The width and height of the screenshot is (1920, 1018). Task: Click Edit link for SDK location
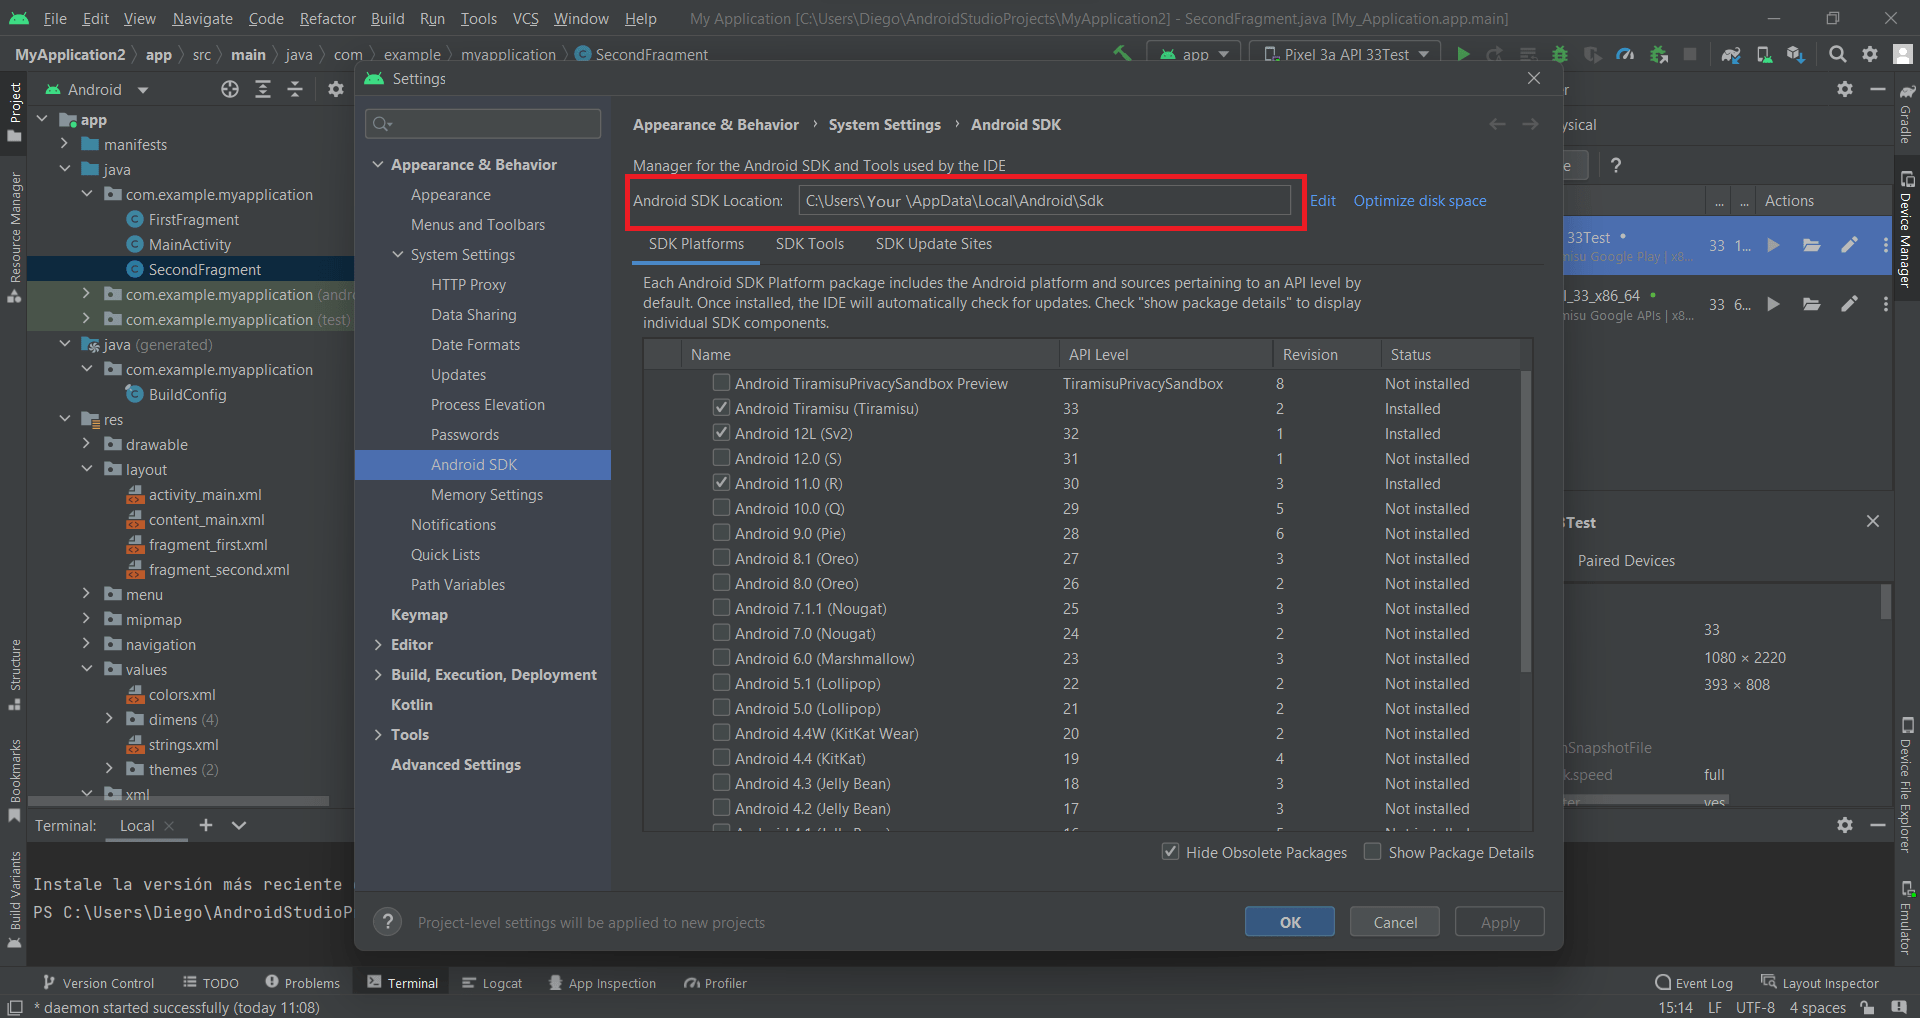pyautogui.click(x=1323, y=200)
